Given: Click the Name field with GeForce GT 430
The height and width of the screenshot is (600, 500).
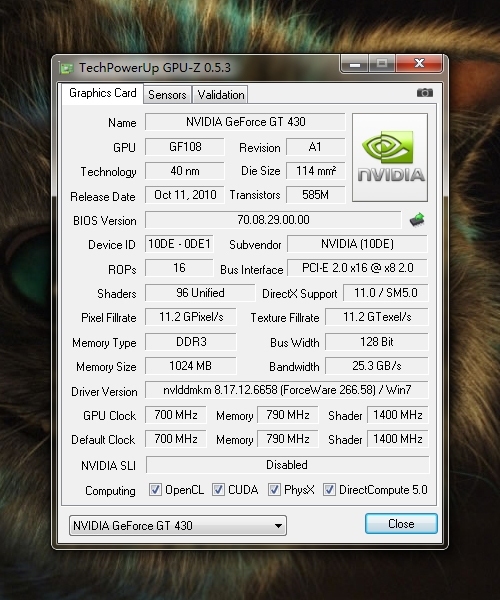Looking at the screenshot, I should point(245,122).
